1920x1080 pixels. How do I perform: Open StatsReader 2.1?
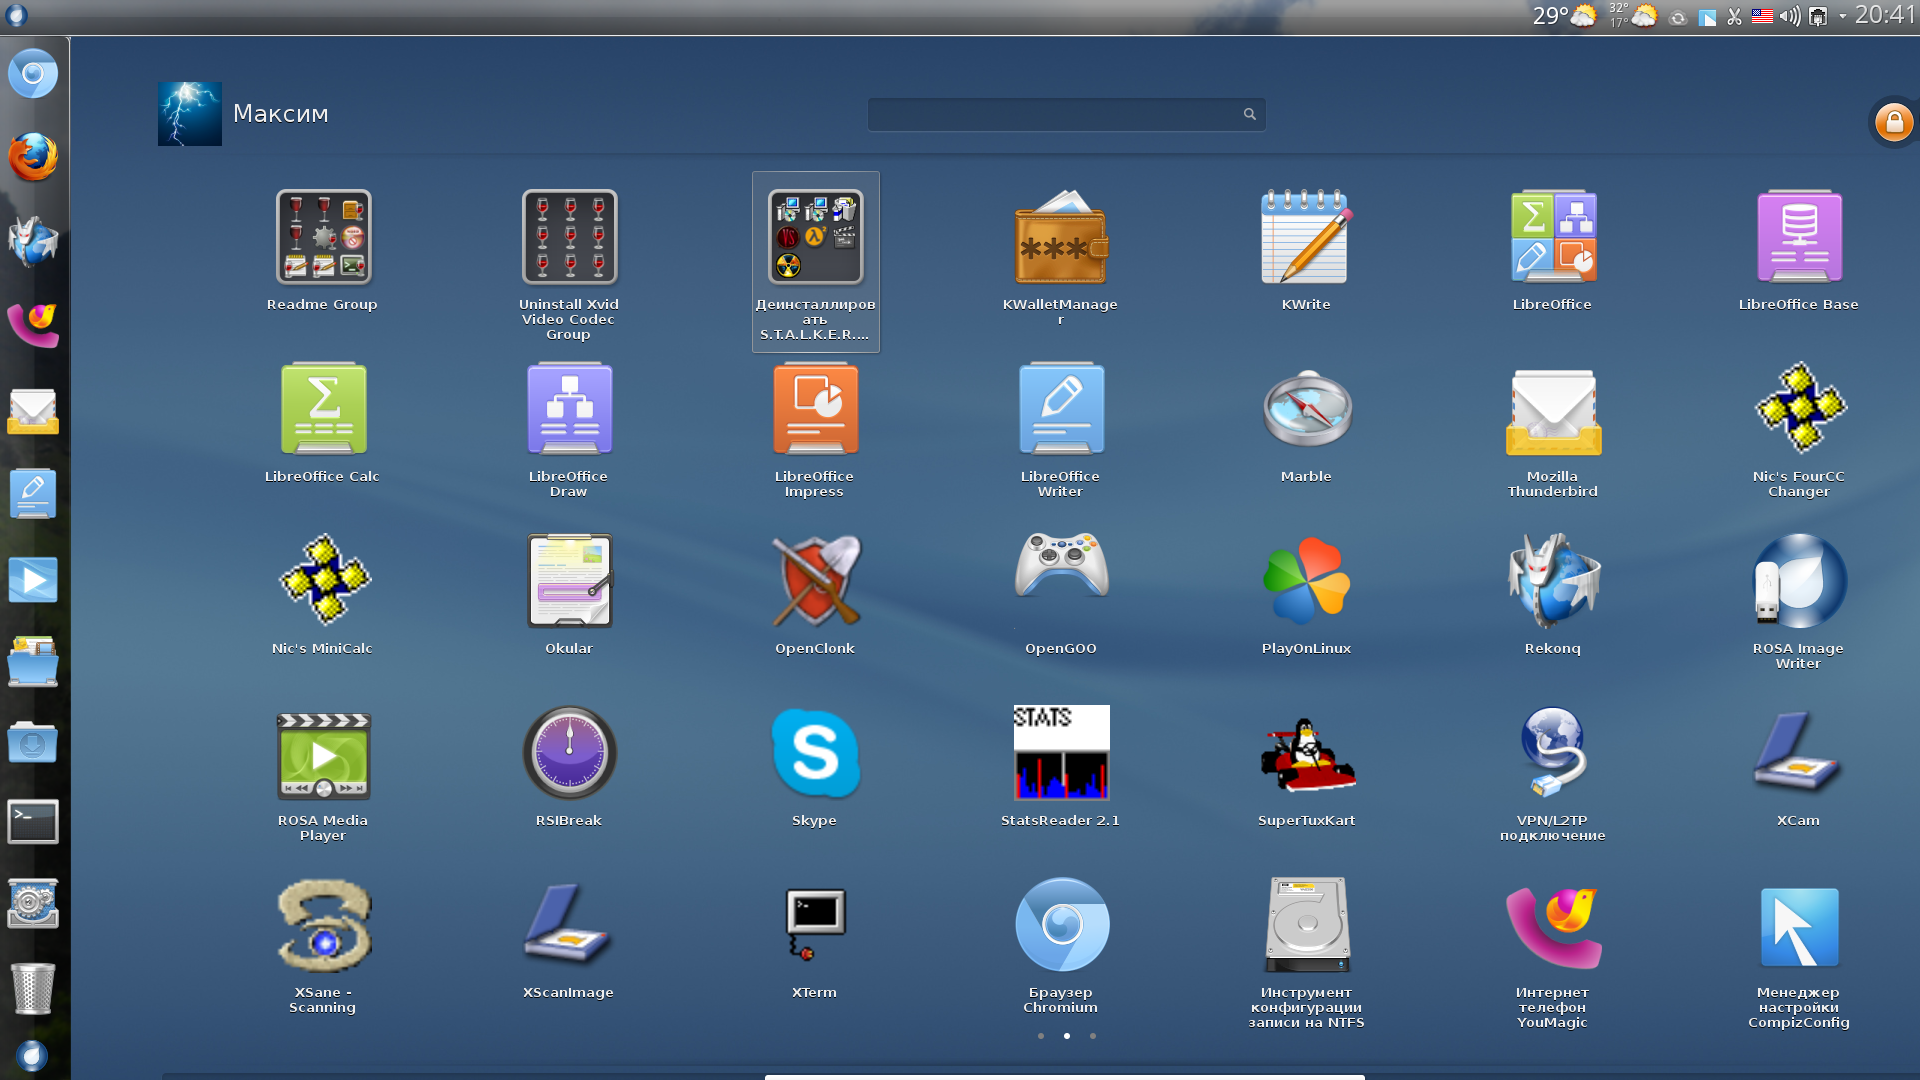point(1060,754)
